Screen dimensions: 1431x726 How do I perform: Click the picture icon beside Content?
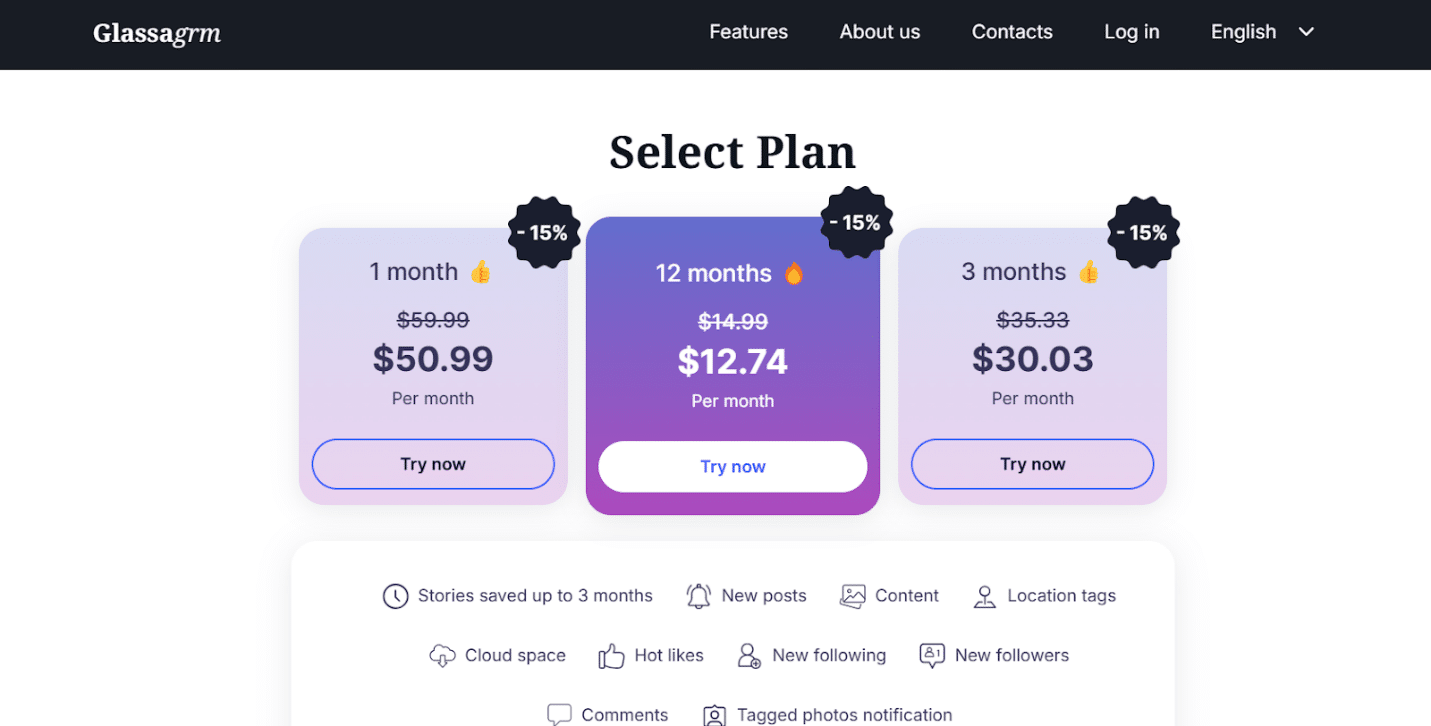click(853, 596)
